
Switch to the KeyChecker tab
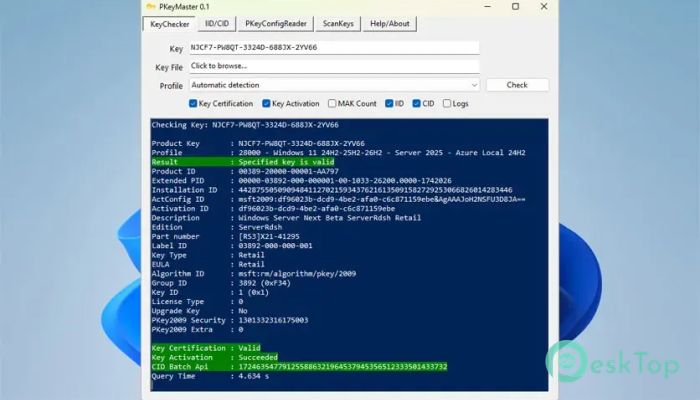[x=170, y=24]
